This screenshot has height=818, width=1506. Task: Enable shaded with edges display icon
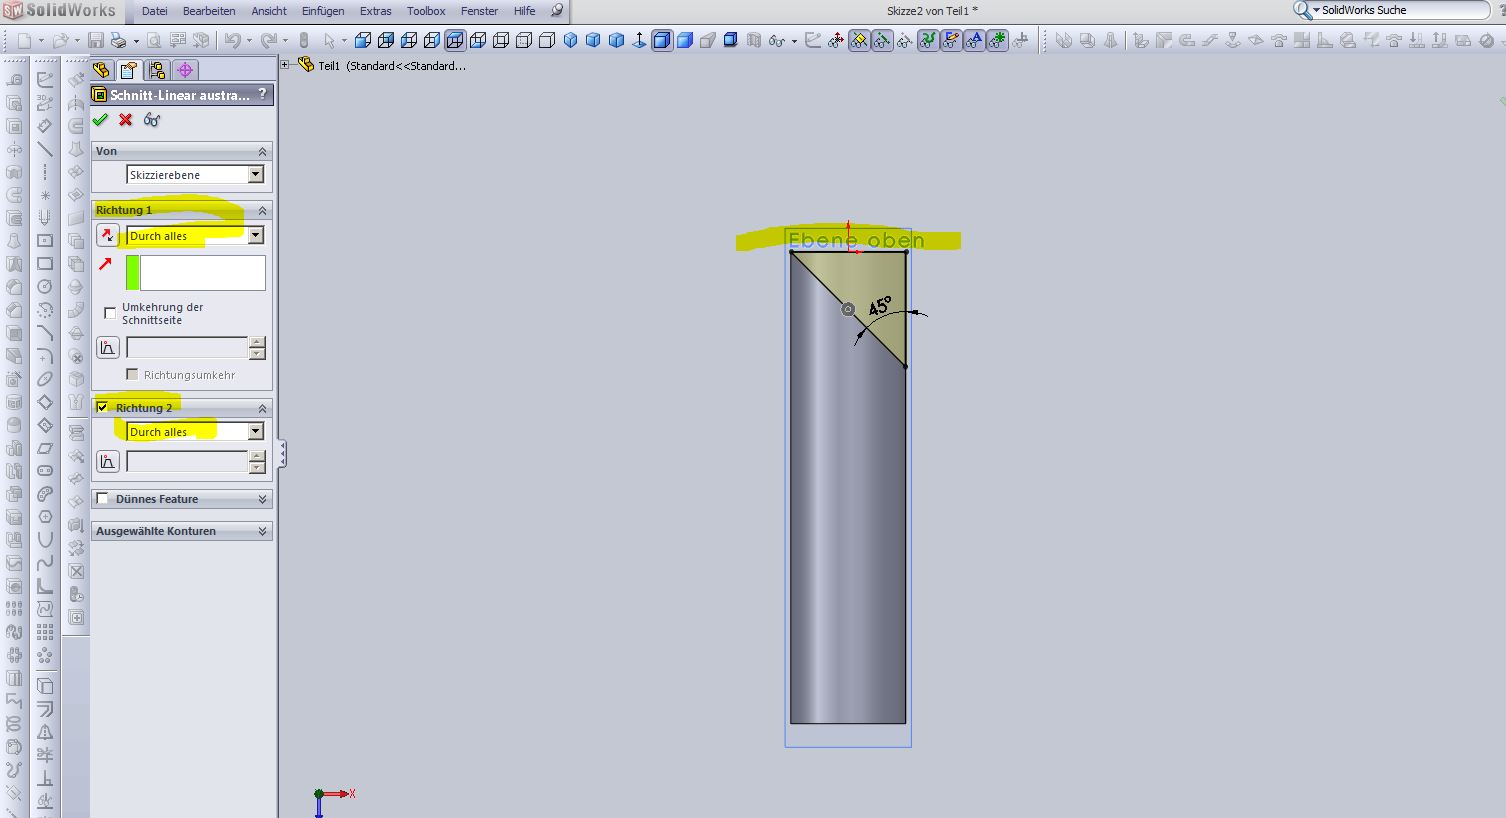(x=662, y=41)
